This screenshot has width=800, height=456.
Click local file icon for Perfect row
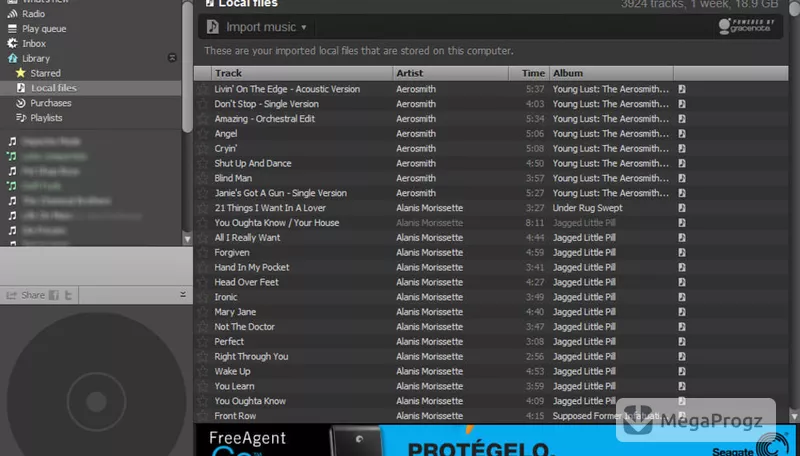point(682,341)
